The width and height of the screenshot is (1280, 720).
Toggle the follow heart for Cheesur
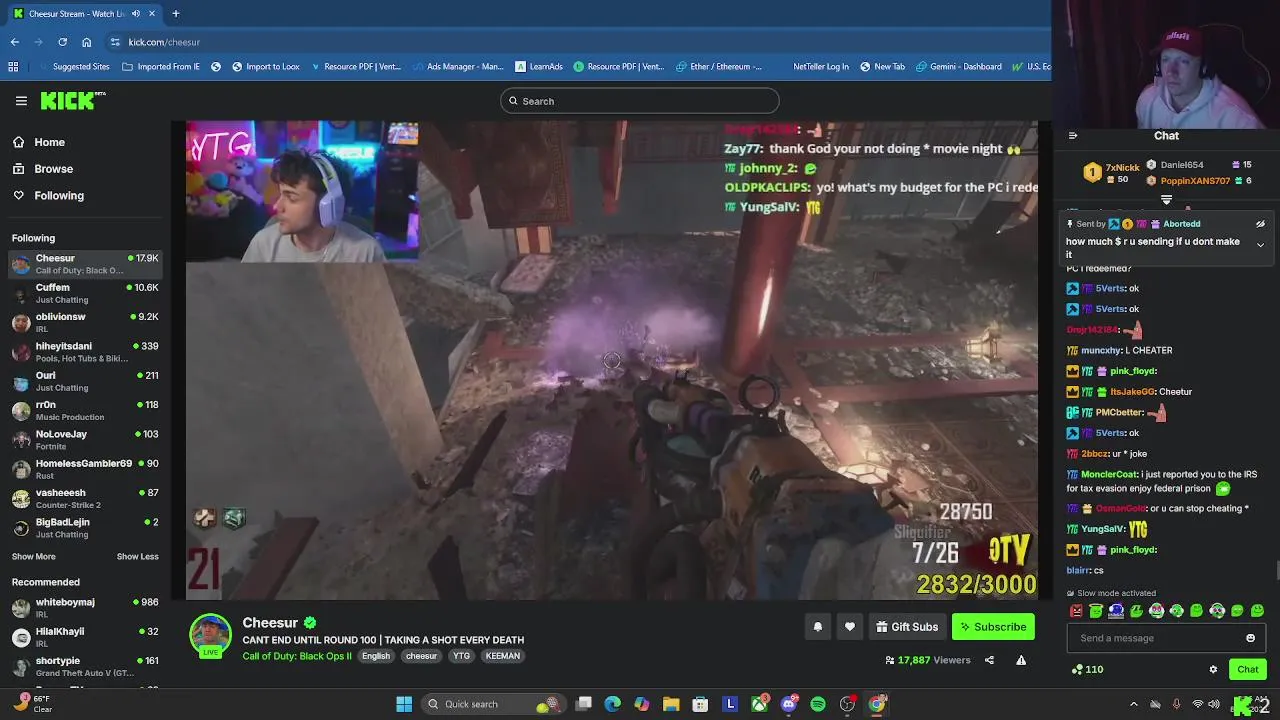pyautogui.click(x=849, y=627)
